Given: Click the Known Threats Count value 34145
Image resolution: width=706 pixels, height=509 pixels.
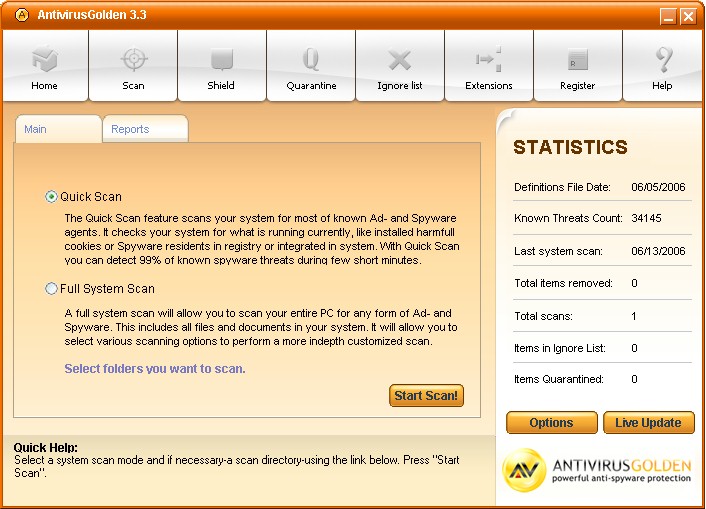Looking at the screenshot, I should pos(646,218).
